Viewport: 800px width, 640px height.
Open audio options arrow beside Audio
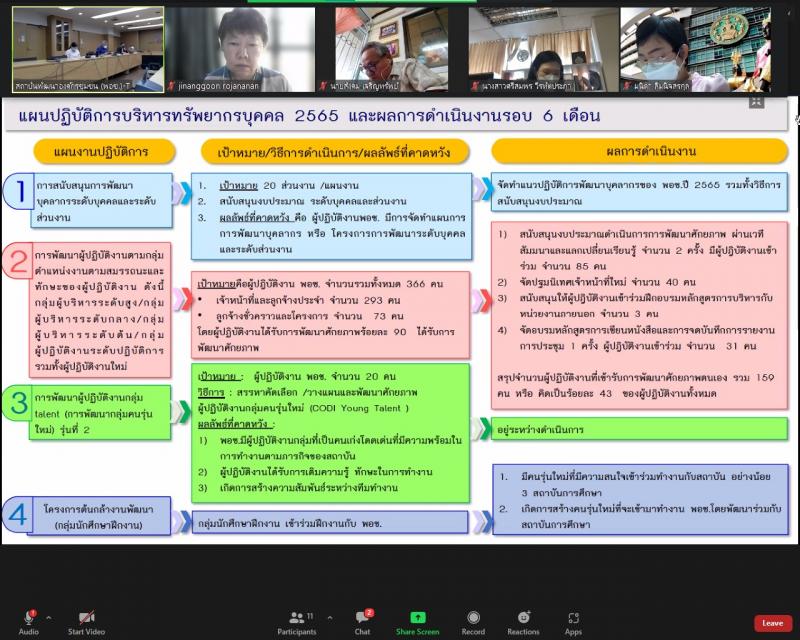click(x=48, y=618)
